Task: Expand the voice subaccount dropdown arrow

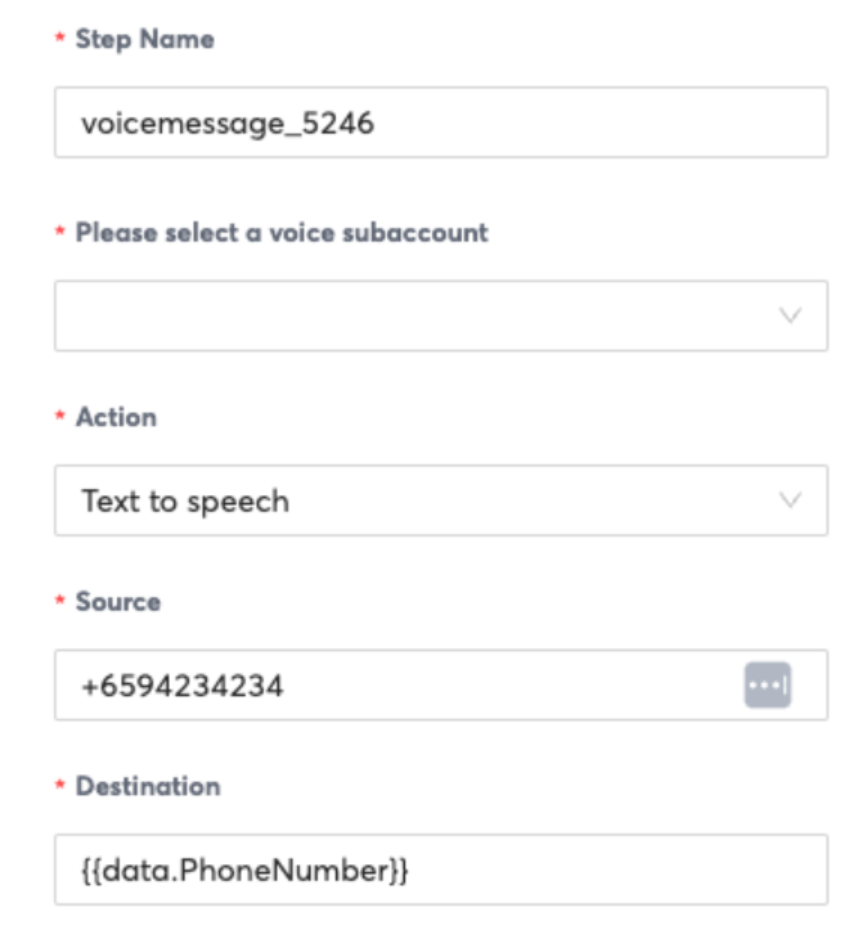Action: pyautogui.click(x=790, y=316)
